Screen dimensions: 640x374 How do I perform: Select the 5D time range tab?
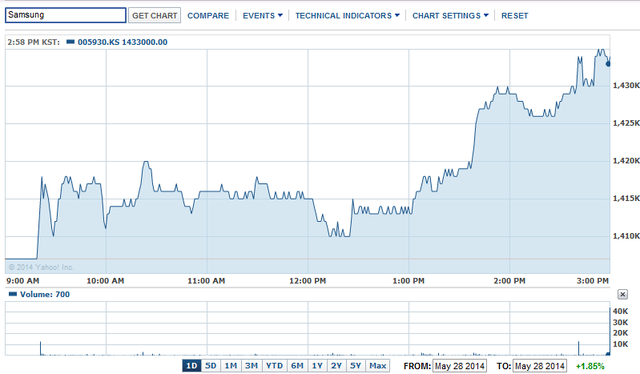click(211, 366)
